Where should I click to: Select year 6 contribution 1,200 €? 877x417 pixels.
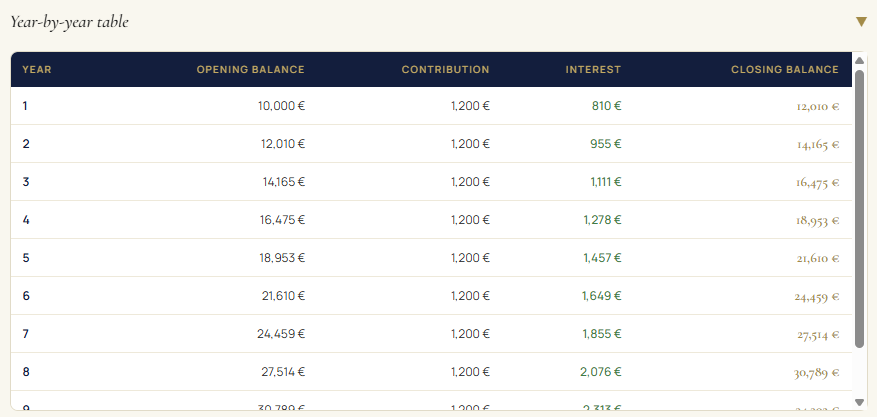470,296
